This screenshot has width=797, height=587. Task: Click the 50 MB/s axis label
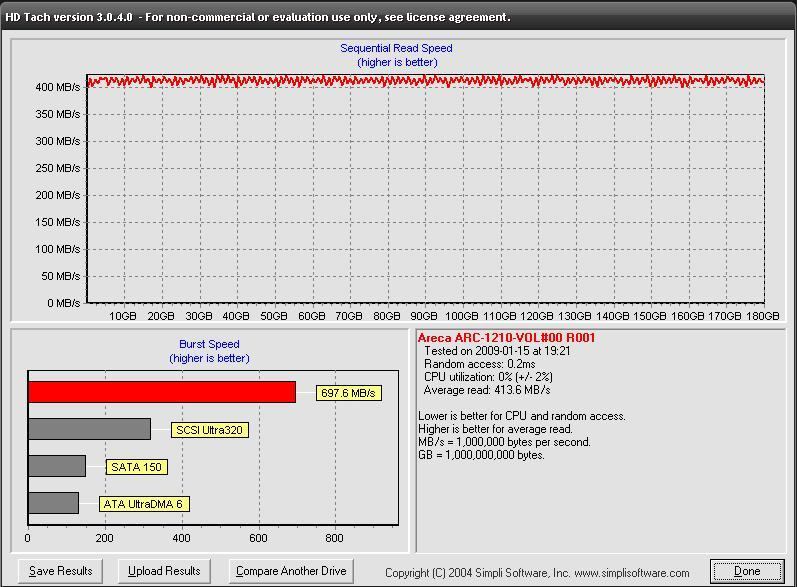(60, 276)
